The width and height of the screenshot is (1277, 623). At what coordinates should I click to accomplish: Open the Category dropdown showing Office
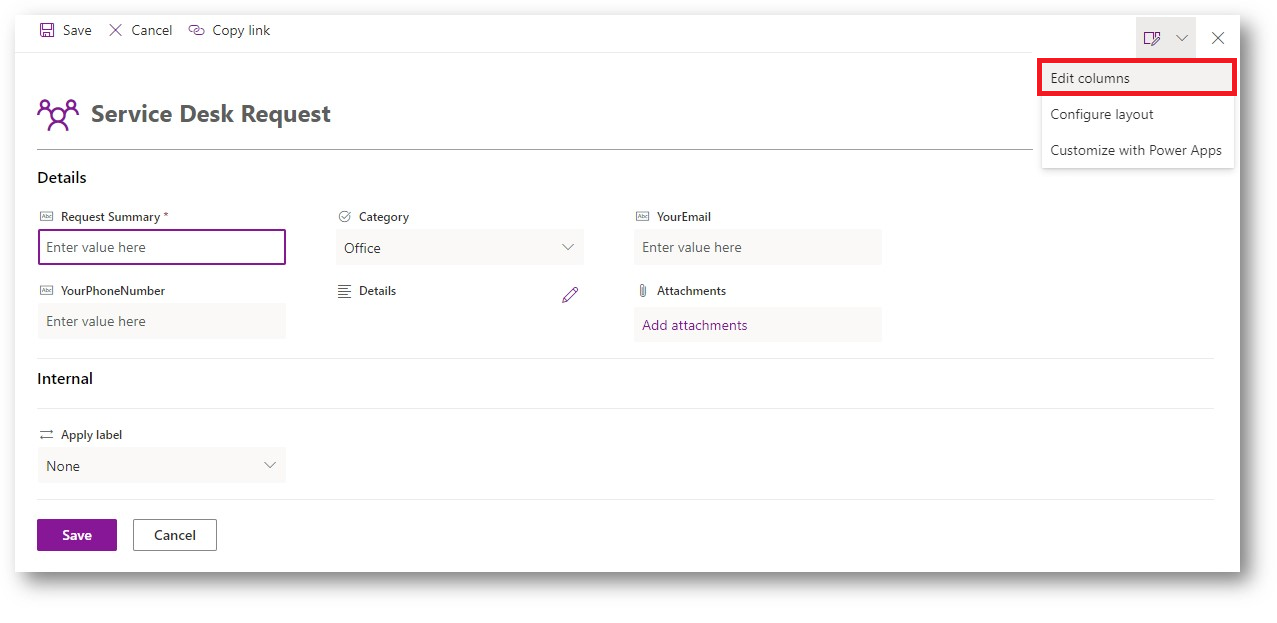460,248
